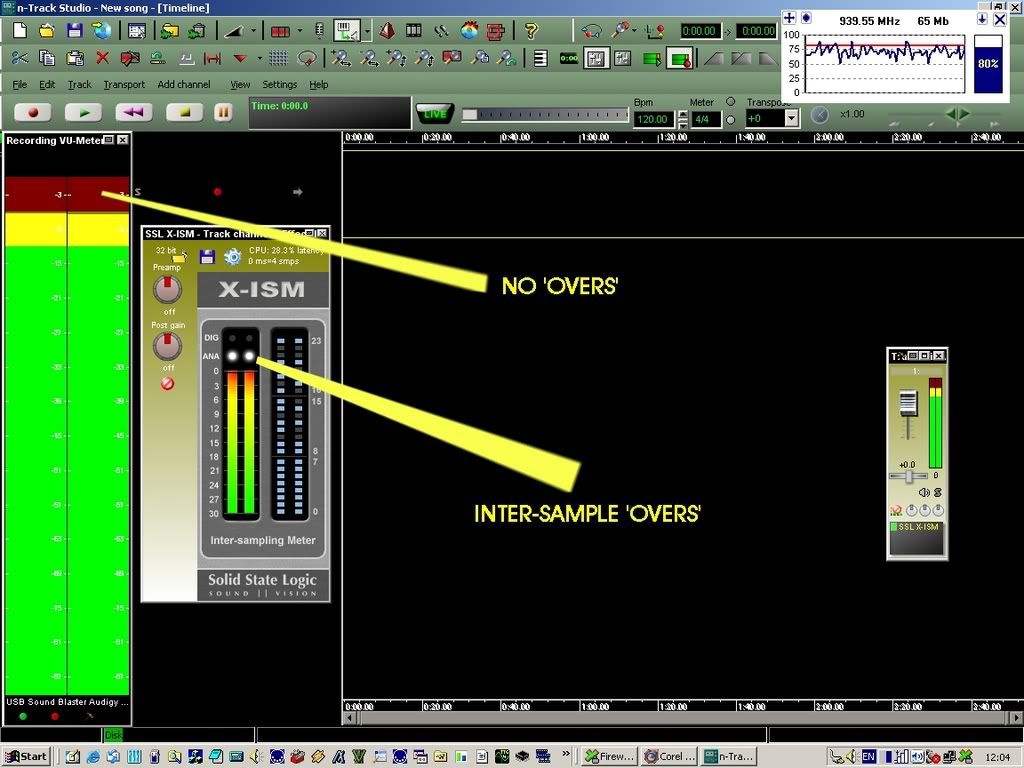The width and height of the screenshot is (1024, 768).
Task: Expand hidden quick launch icons chevron
Action: pos(566,754)
